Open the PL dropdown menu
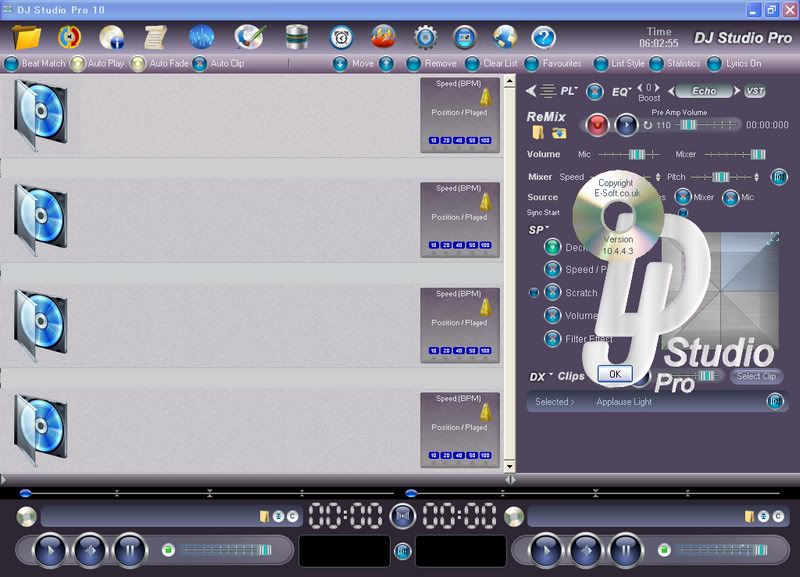The height and width of the screenshot is (577, 800). pos(569,91)
